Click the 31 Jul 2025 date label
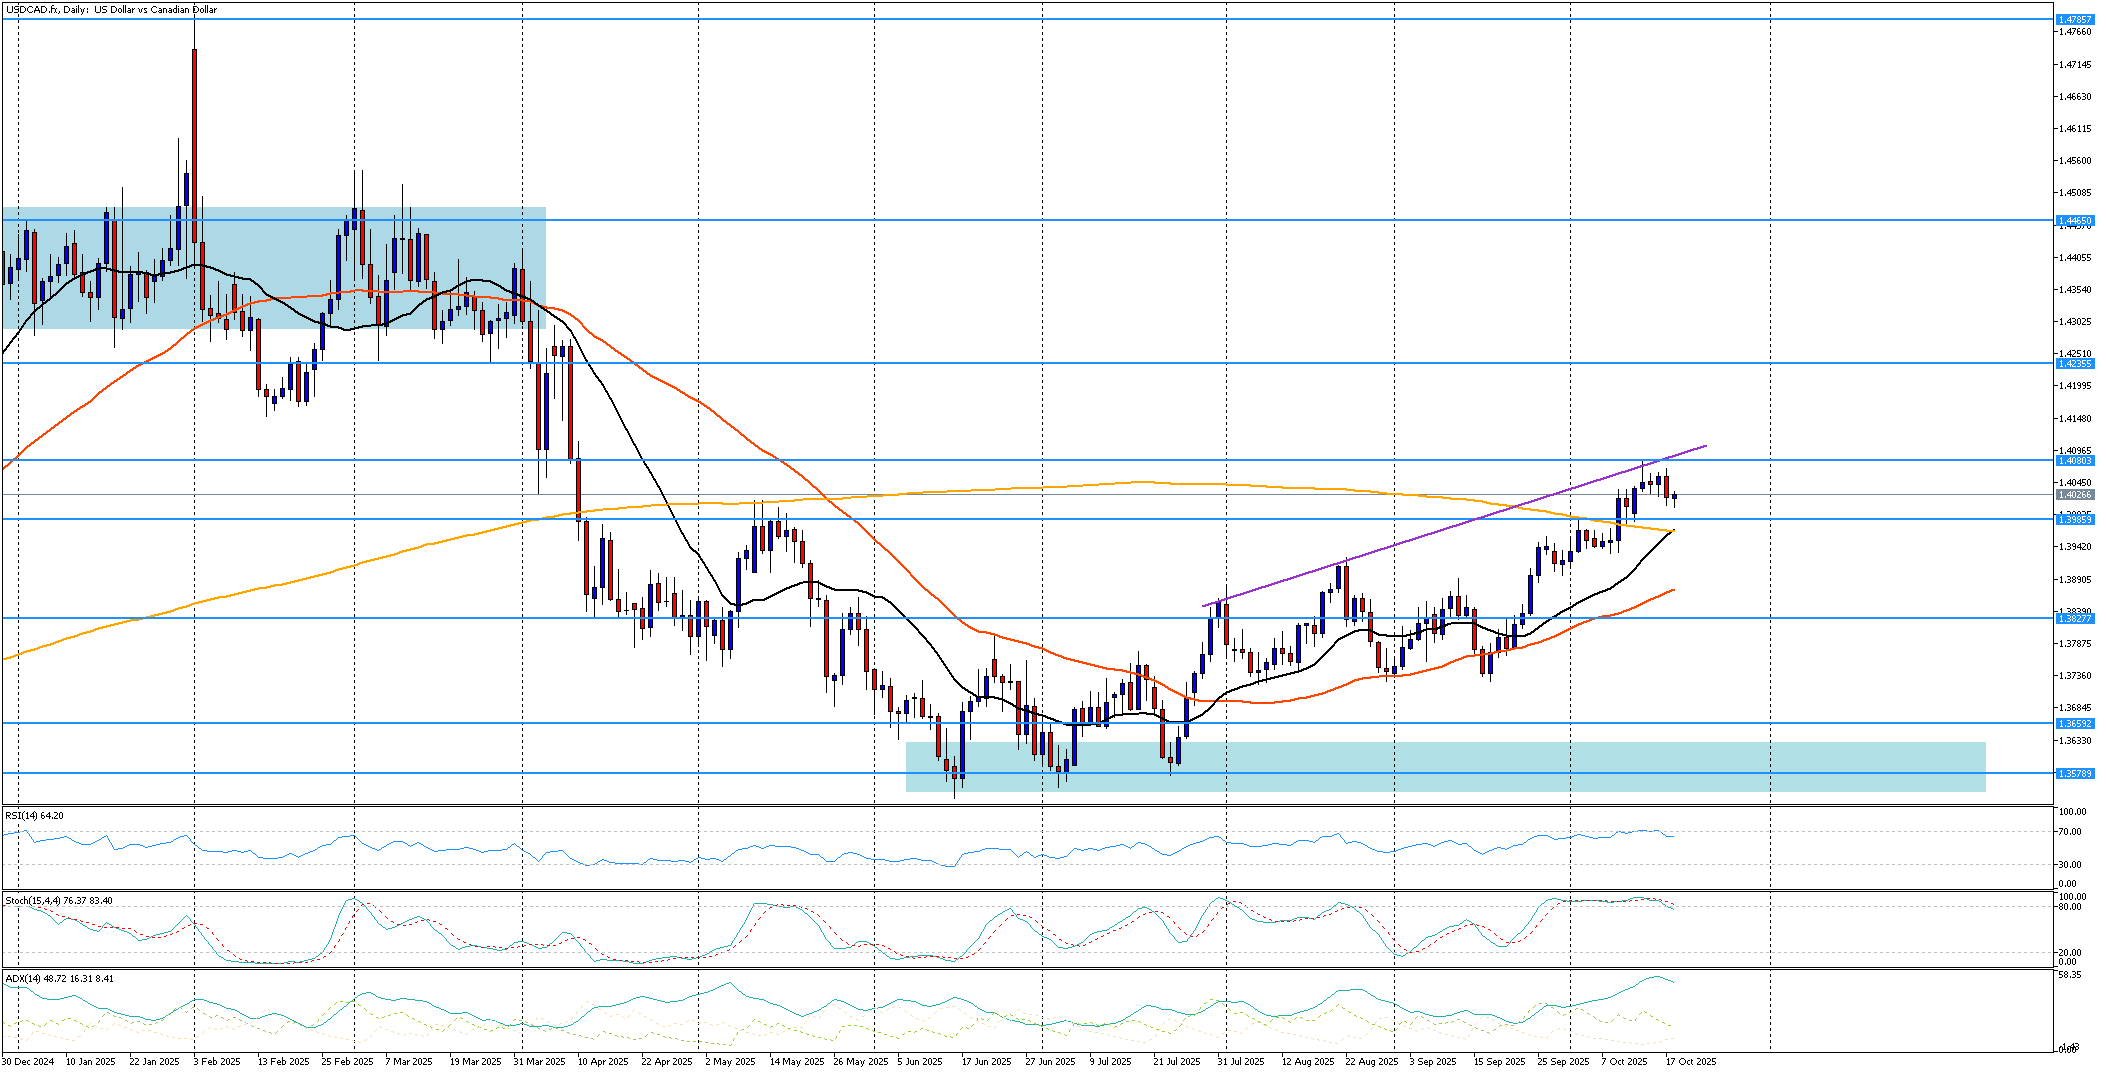This screenshot has width=2106, height=1073. [1240, 1061]
